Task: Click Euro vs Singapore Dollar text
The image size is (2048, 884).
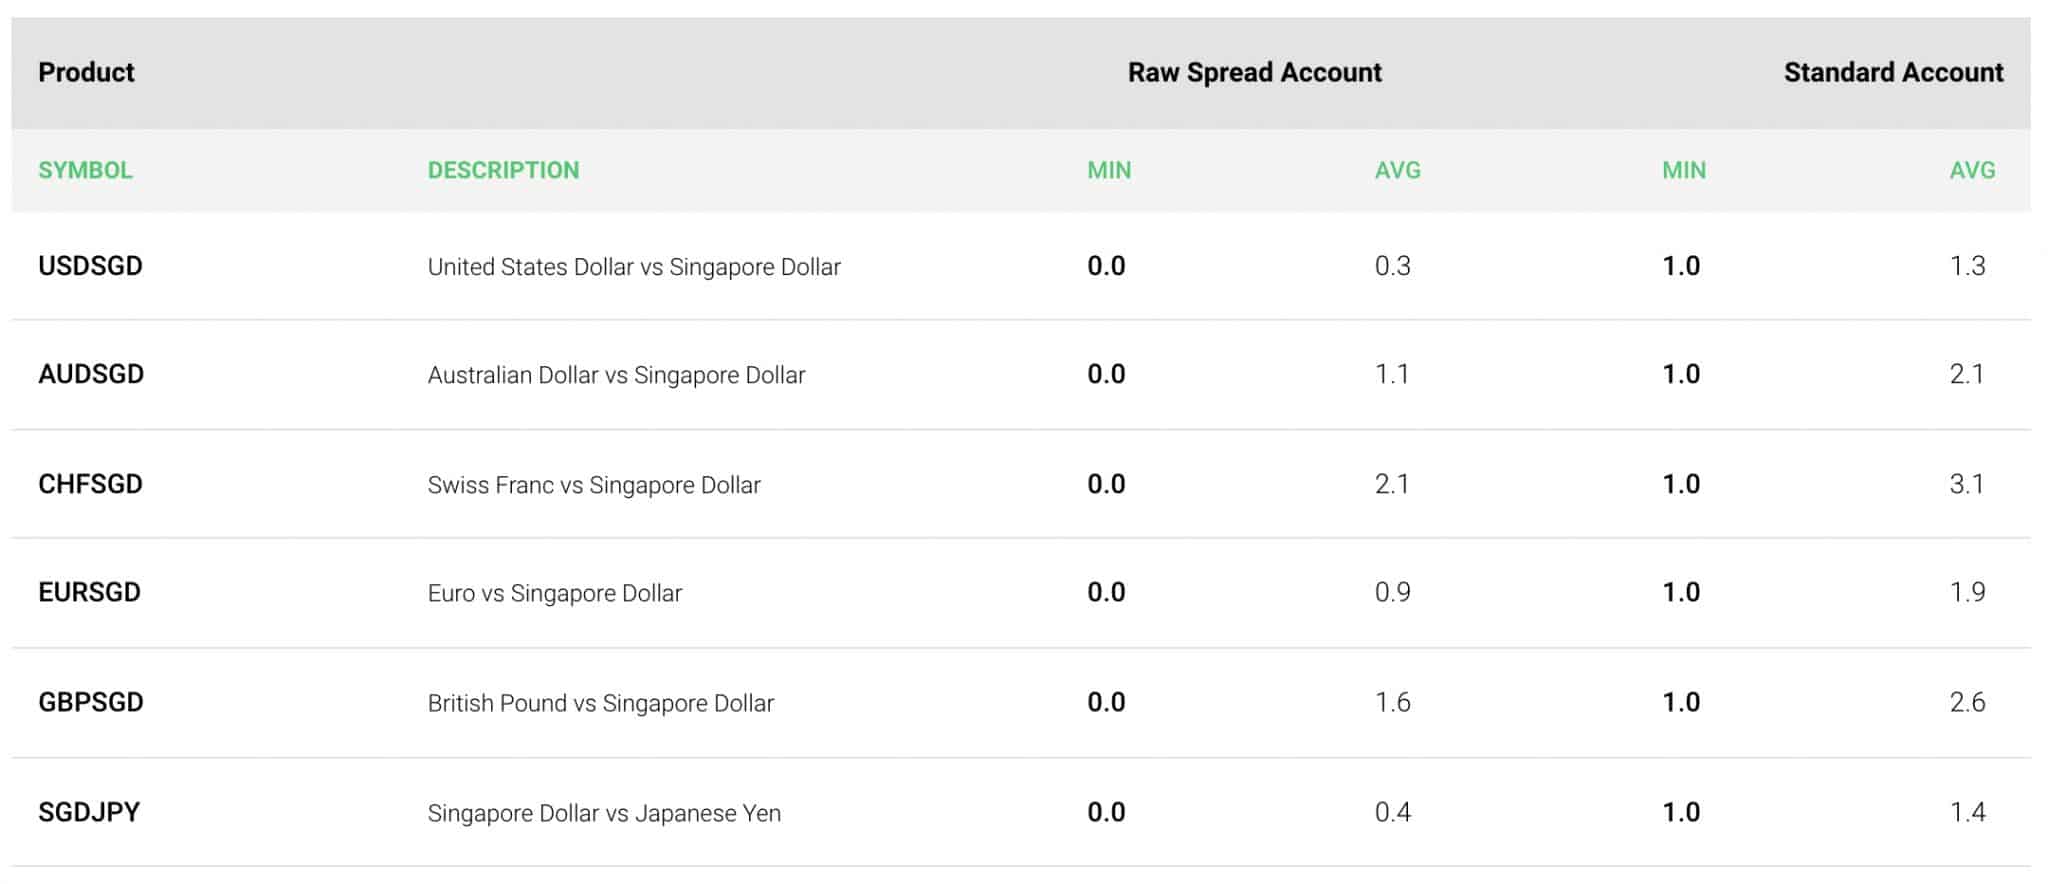Action: (x=555, y=593)
